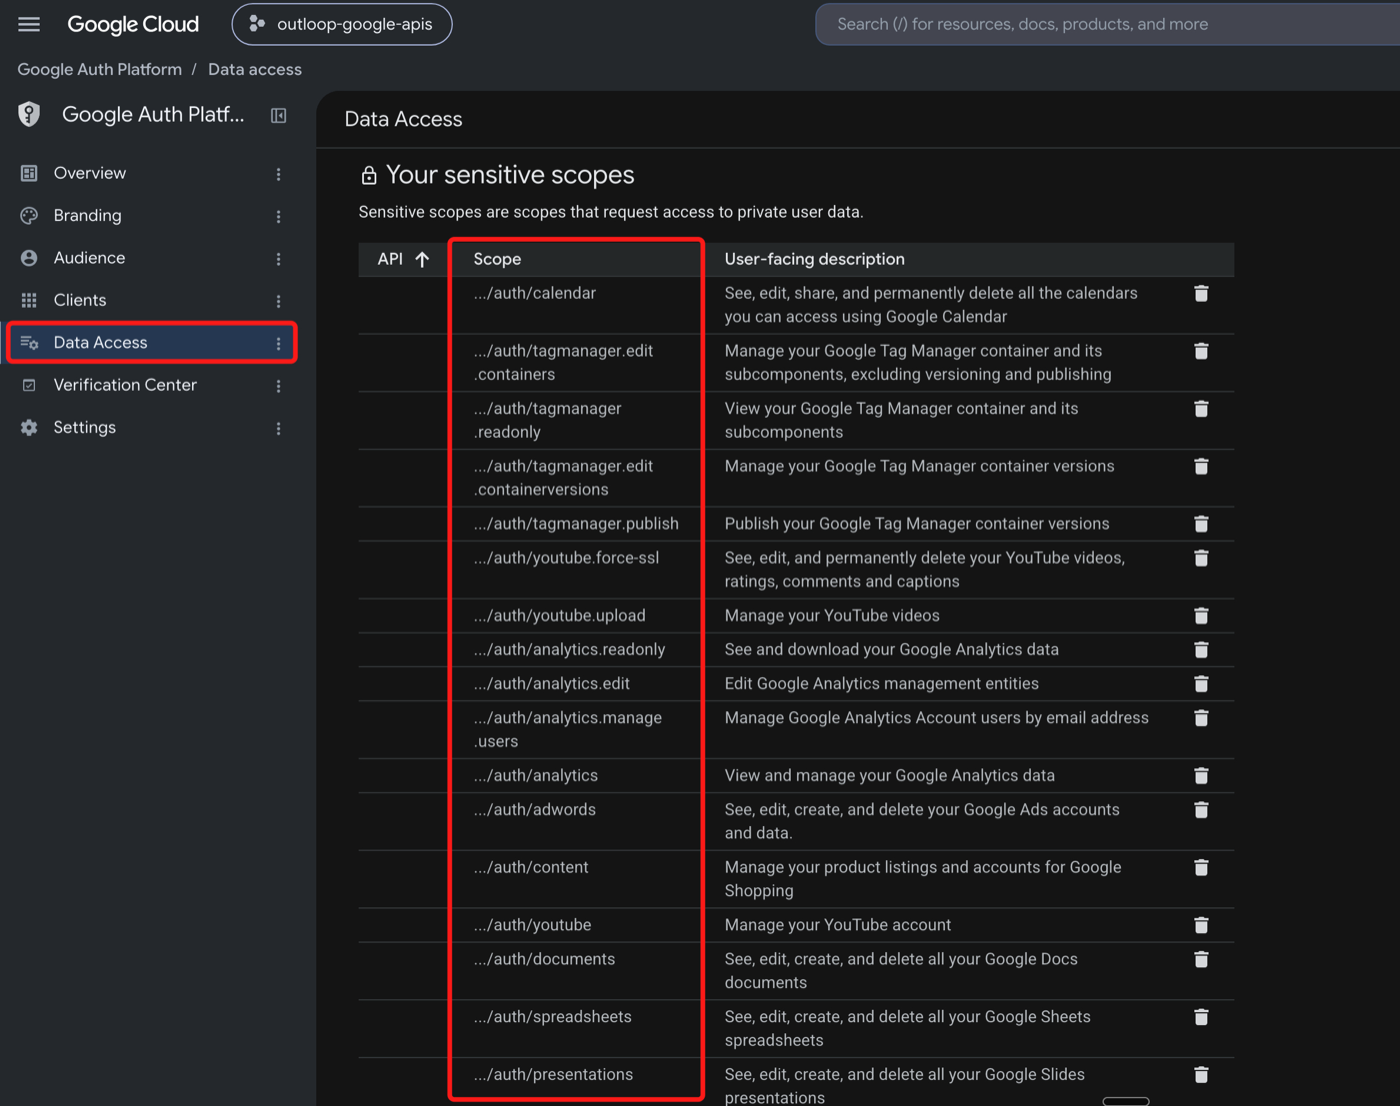The image size is (1400, 1106).
Task: Select the .../auth/content scope text
Action: [531, 868]
